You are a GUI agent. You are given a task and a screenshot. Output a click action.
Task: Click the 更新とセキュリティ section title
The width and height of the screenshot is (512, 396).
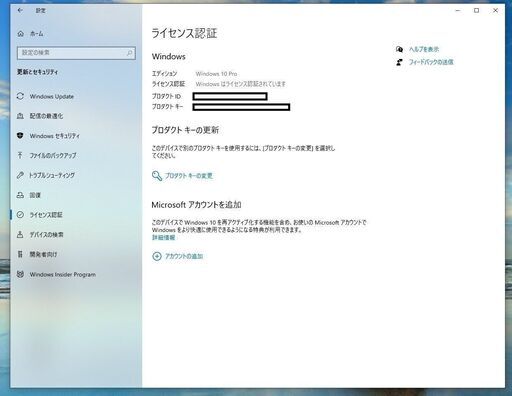(37, 72)
